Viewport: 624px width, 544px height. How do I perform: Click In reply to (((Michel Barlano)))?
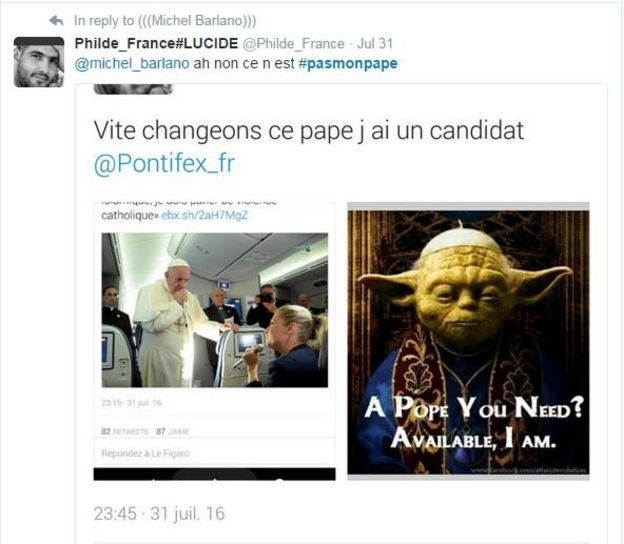point(165,20)
